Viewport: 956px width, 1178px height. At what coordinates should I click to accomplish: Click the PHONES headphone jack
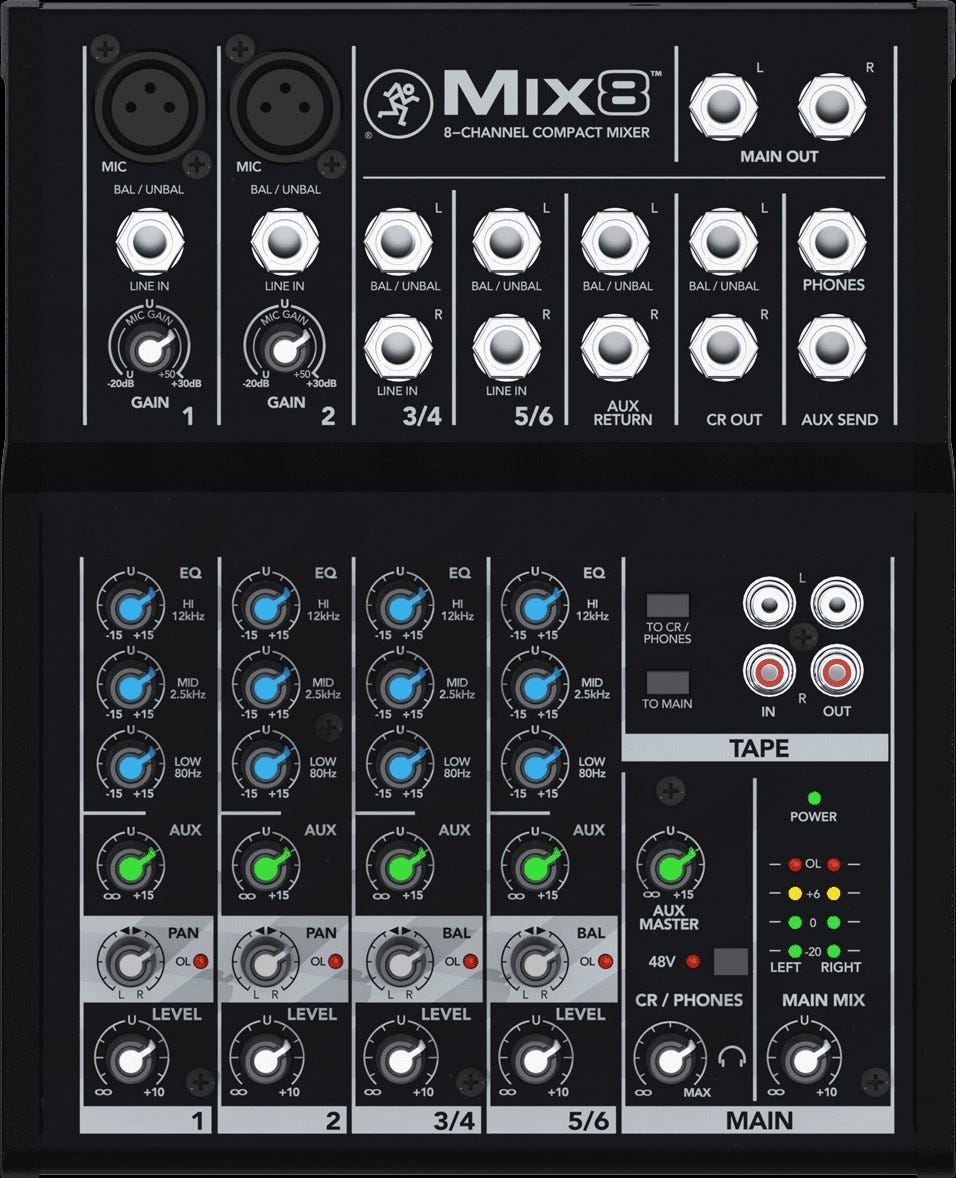point(832,241)
